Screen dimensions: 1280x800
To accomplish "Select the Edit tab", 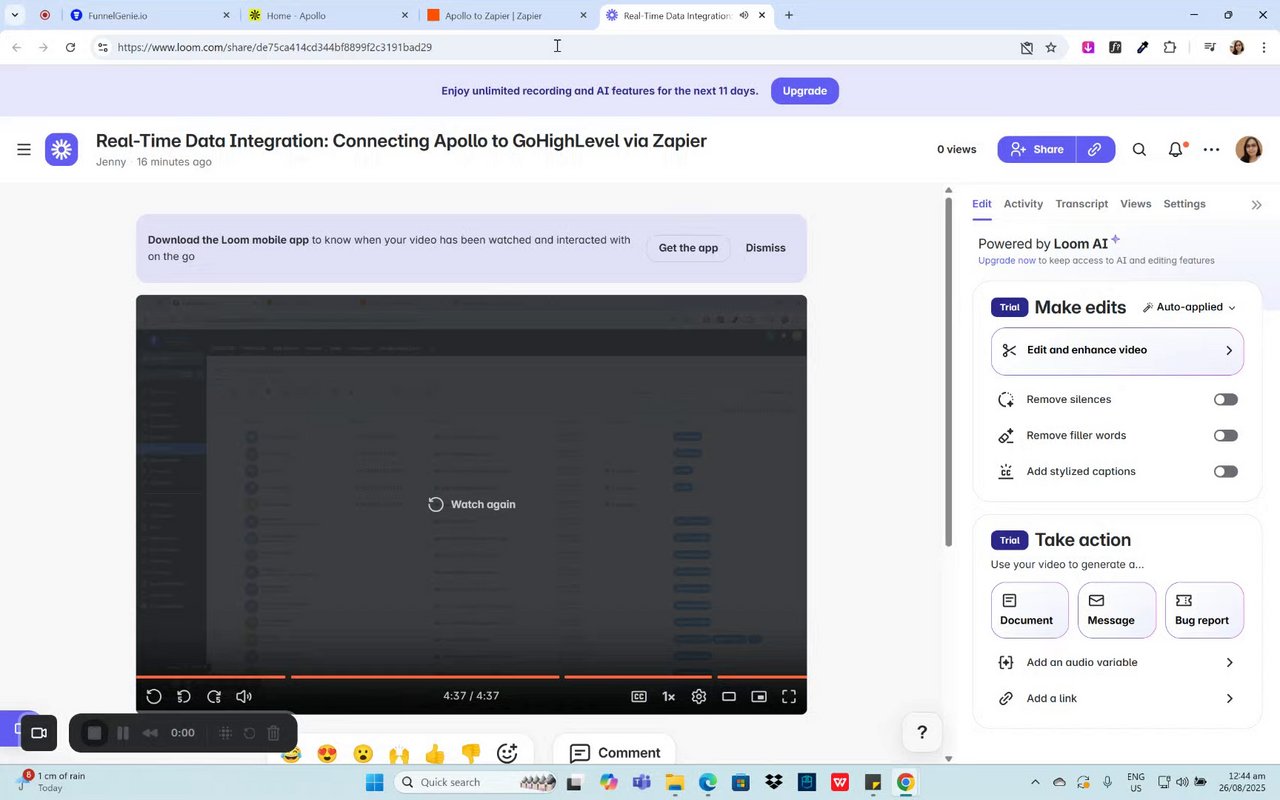I will click(982, 204).
